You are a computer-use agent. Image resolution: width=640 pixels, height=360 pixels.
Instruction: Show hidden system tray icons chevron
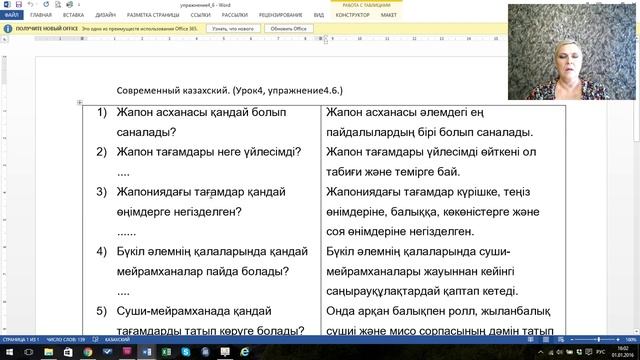tap(540, 352)
